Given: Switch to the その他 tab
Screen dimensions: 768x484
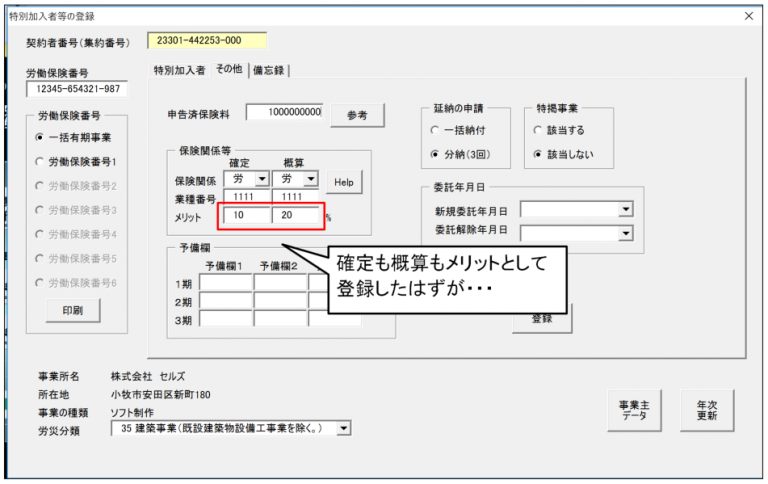Looking at the screenshot, I should [229, 70].
